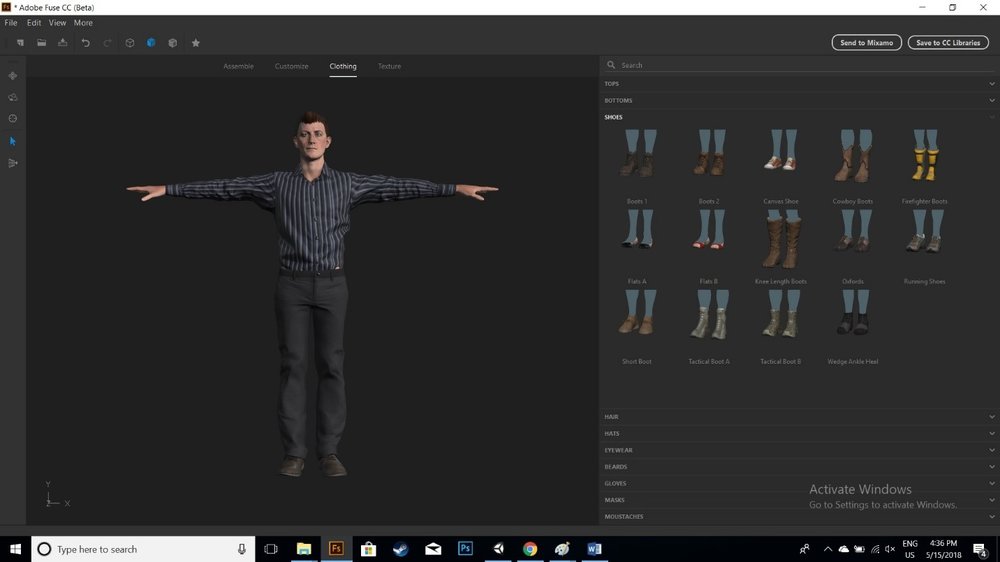The width and height of the screenshot is (1000, 562).
Task: Open Google Chrome from the taskbar
Action: [x=530, y=549]
